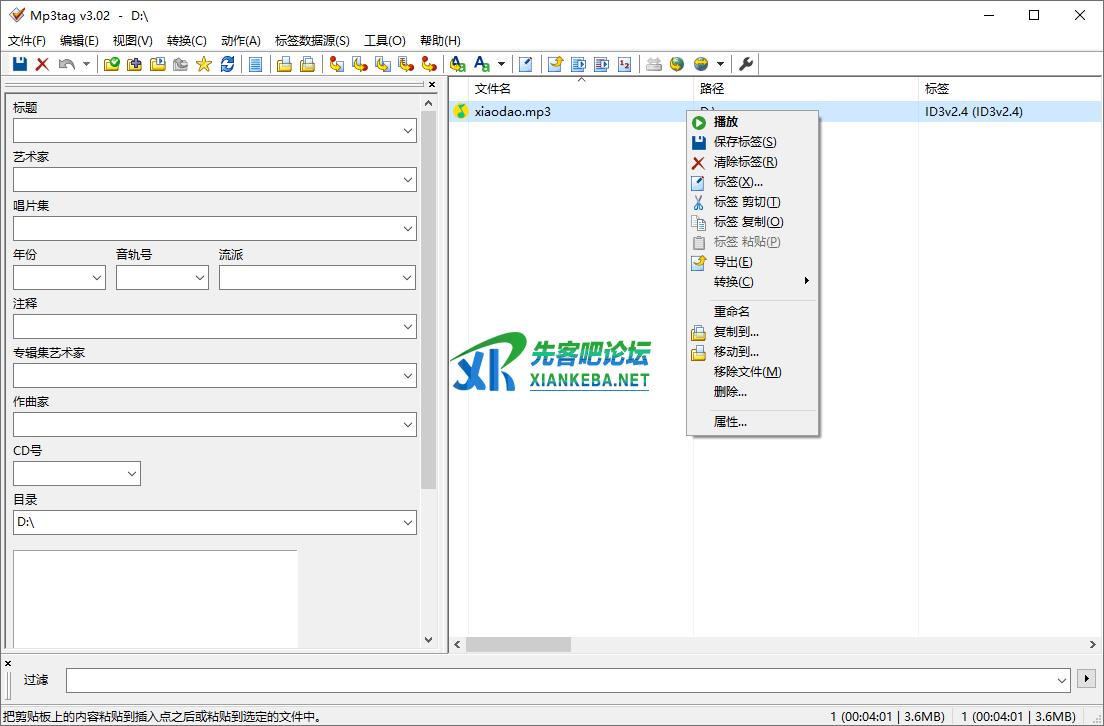This screenshot has width=1104, height=726.
Task: Click the 文件名 column header
Action: [492, 89]
